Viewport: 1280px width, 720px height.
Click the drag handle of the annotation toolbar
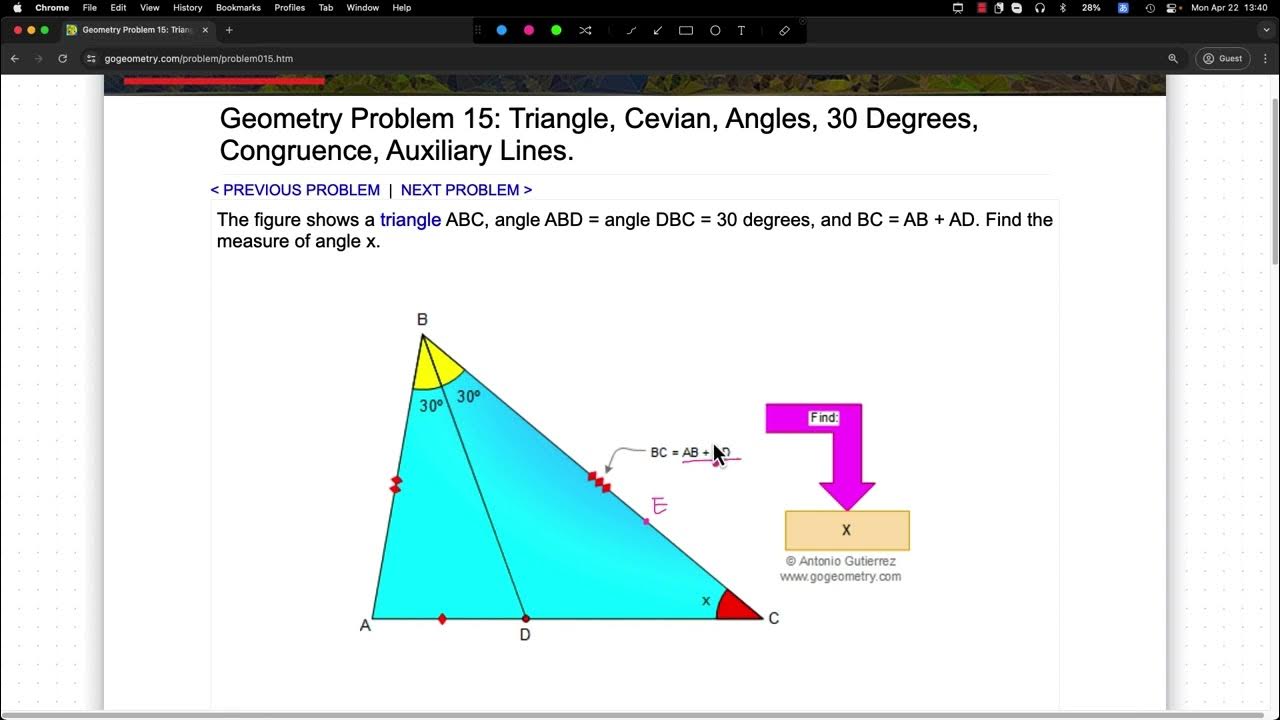[478, 30]
